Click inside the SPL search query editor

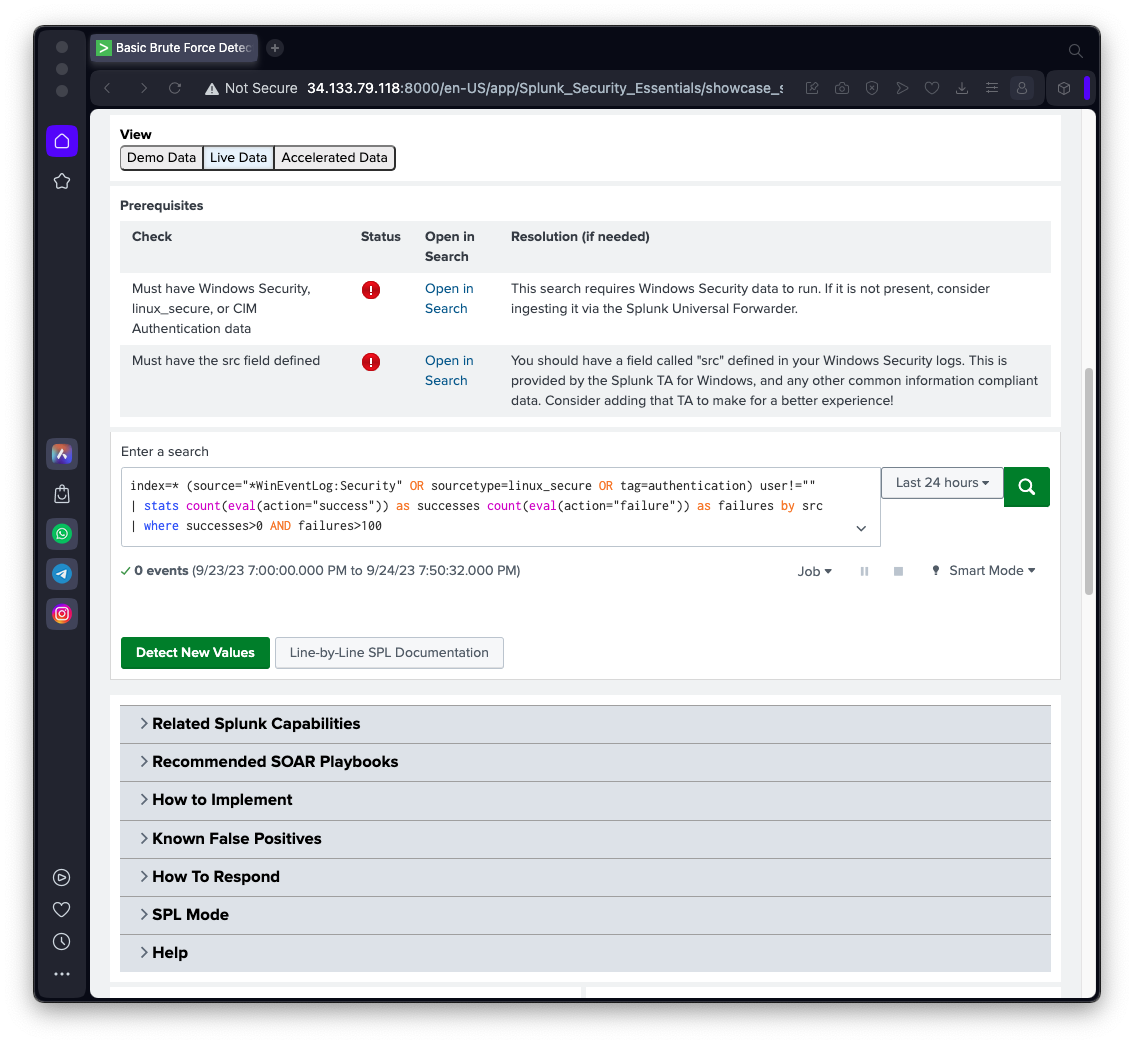coord(500,506)
